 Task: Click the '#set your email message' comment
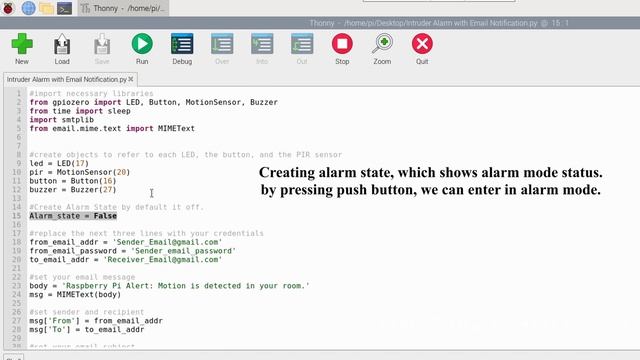[82, 277]
